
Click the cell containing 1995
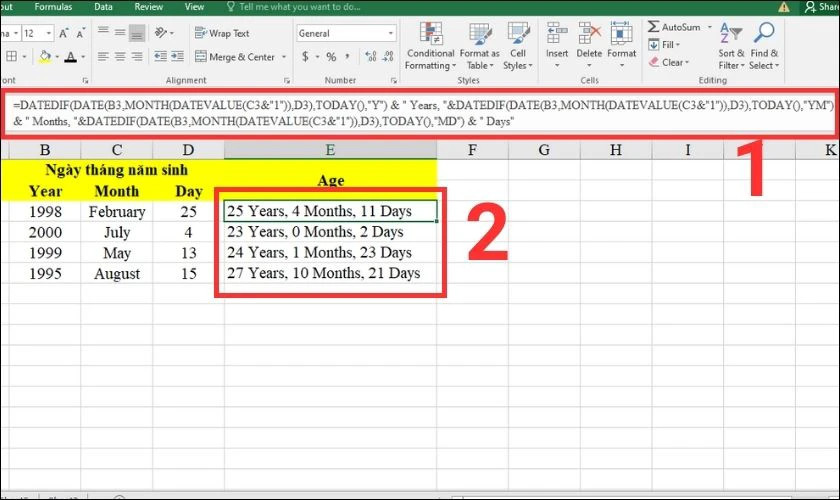coord(45,273)
